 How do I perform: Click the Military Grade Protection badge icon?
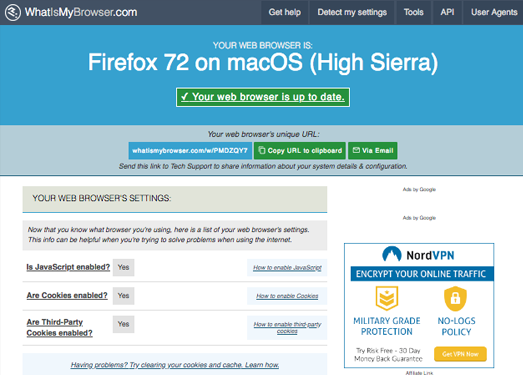pos(387,298)
